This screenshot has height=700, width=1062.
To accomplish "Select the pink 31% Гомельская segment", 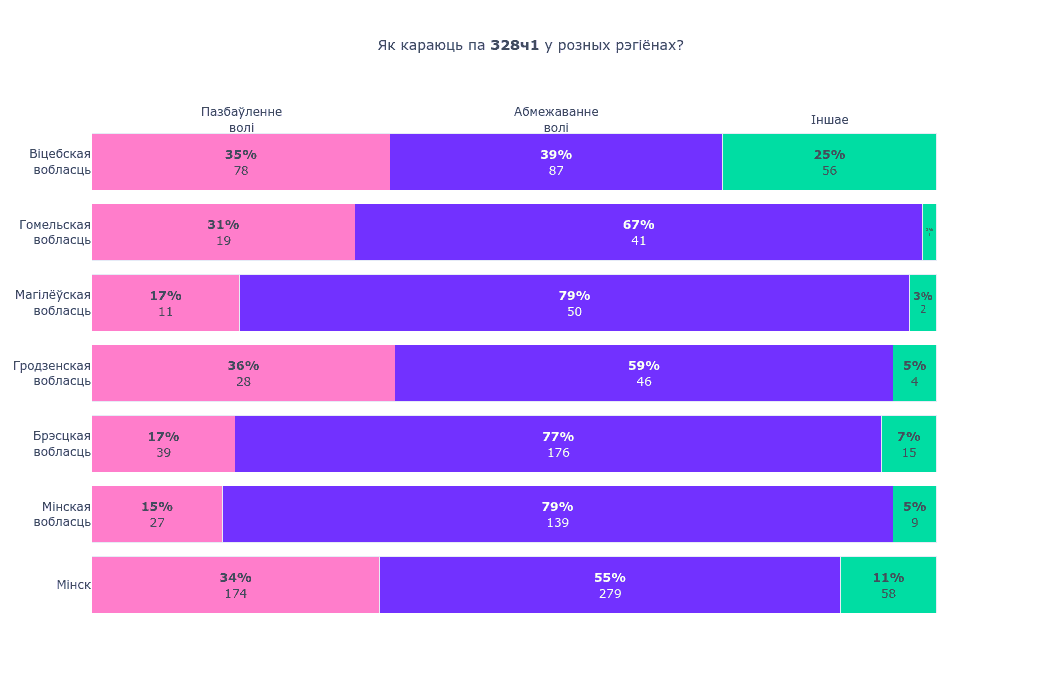I will (x=223, y=232).
